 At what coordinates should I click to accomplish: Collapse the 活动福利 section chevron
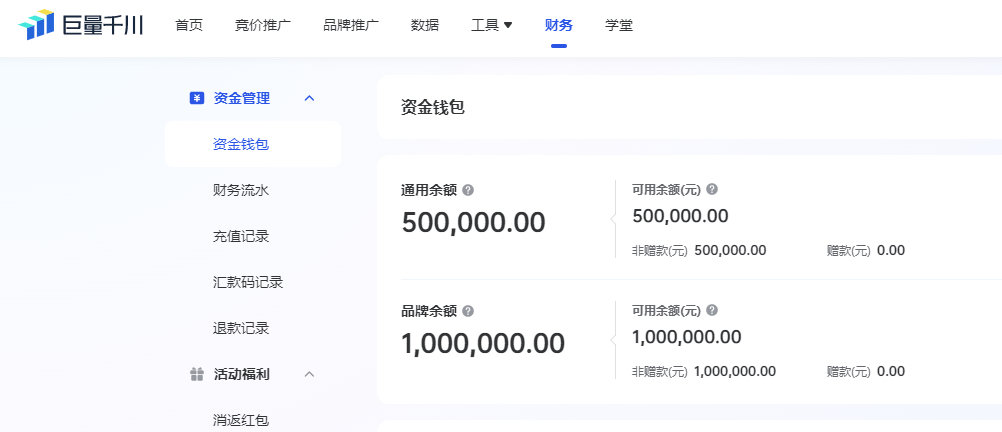click(309, 374)
